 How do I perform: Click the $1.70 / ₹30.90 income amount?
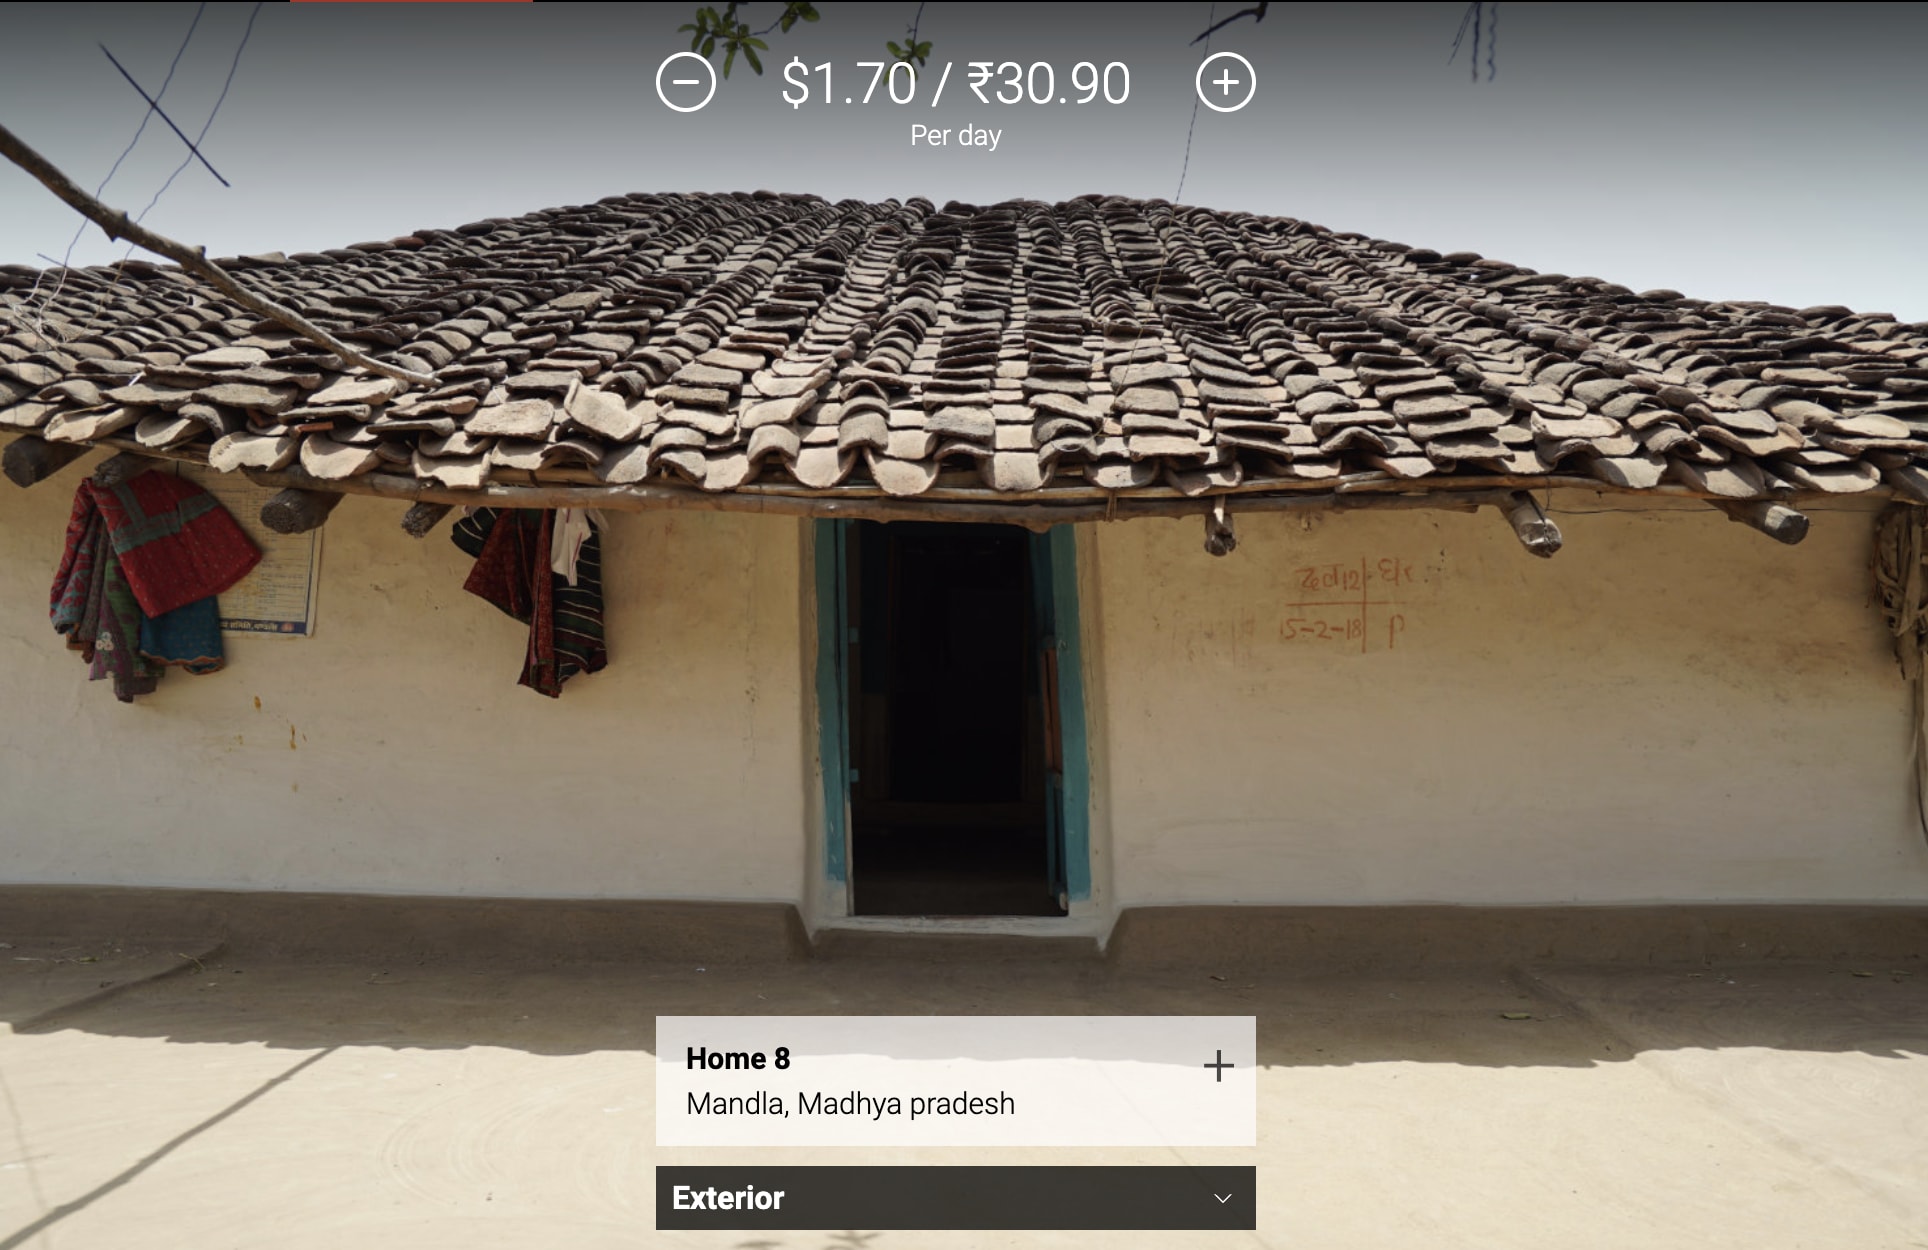(955, 83)
